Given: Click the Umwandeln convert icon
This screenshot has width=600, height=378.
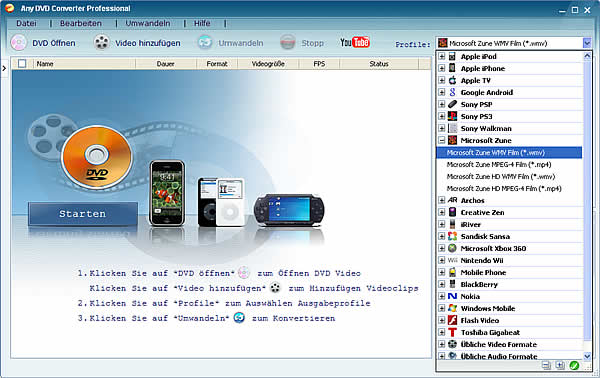Looking at the screenshot, I should tap(205, 42).
